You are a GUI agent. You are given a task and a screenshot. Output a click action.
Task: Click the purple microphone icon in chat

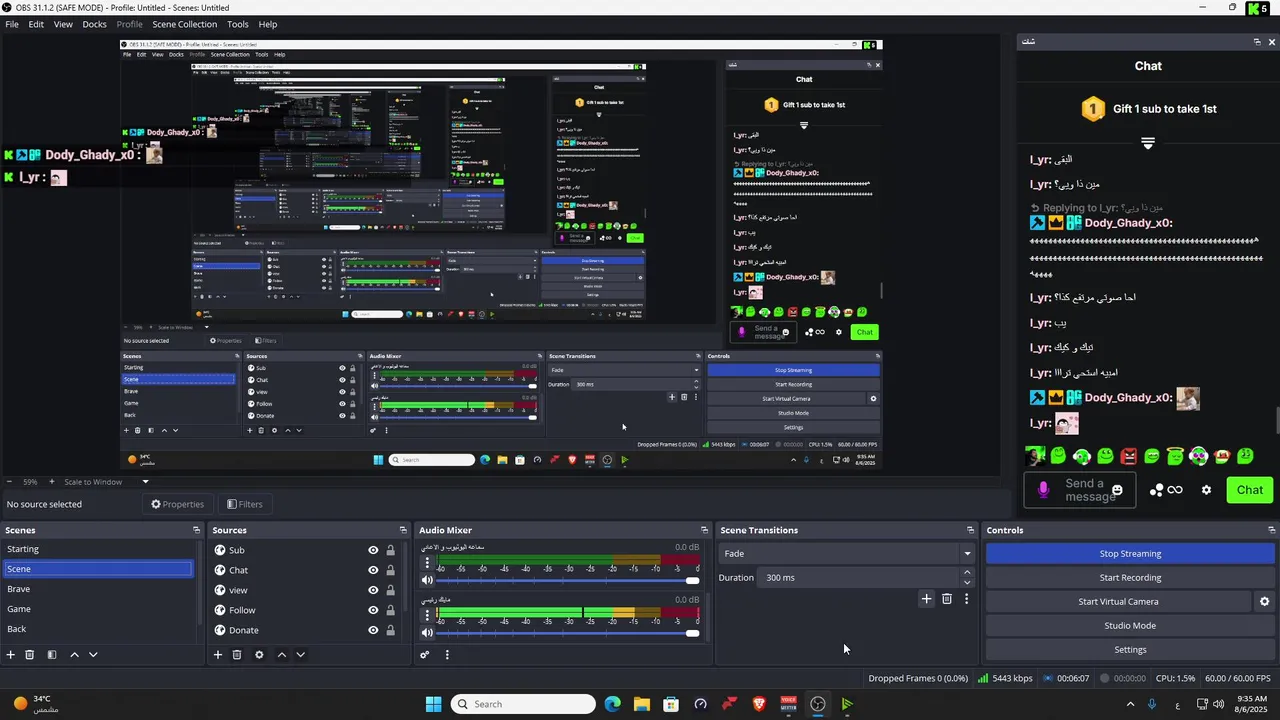click(x=1043, y=490)
